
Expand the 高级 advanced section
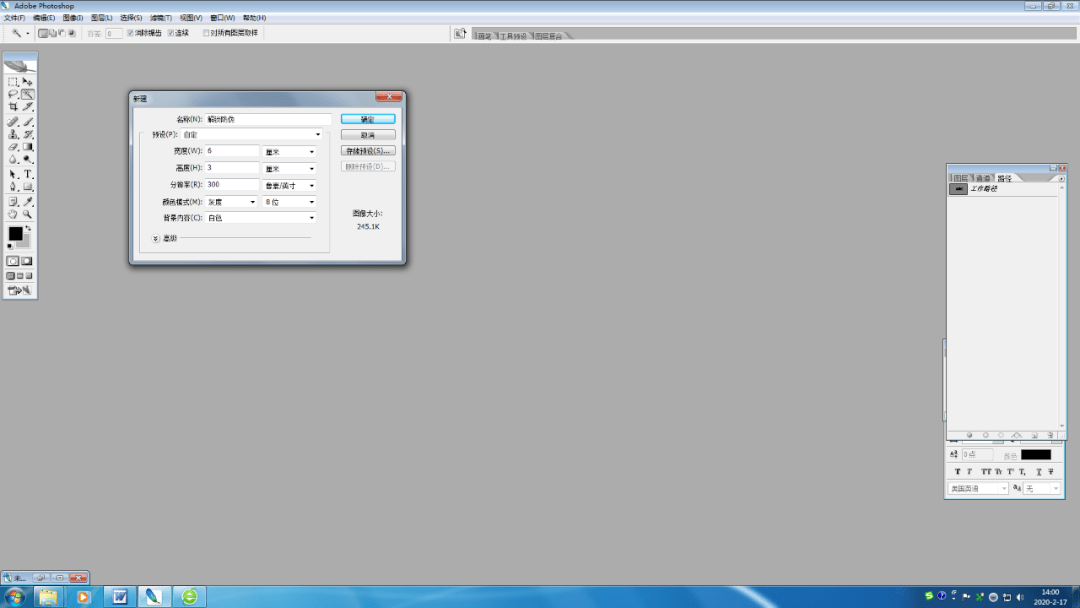156,238
